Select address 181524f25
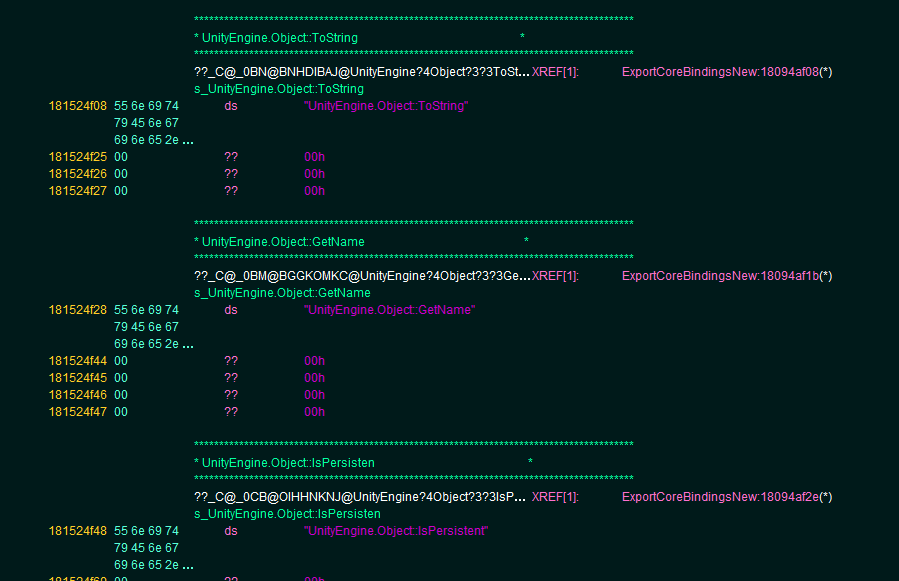 (77, 157)
